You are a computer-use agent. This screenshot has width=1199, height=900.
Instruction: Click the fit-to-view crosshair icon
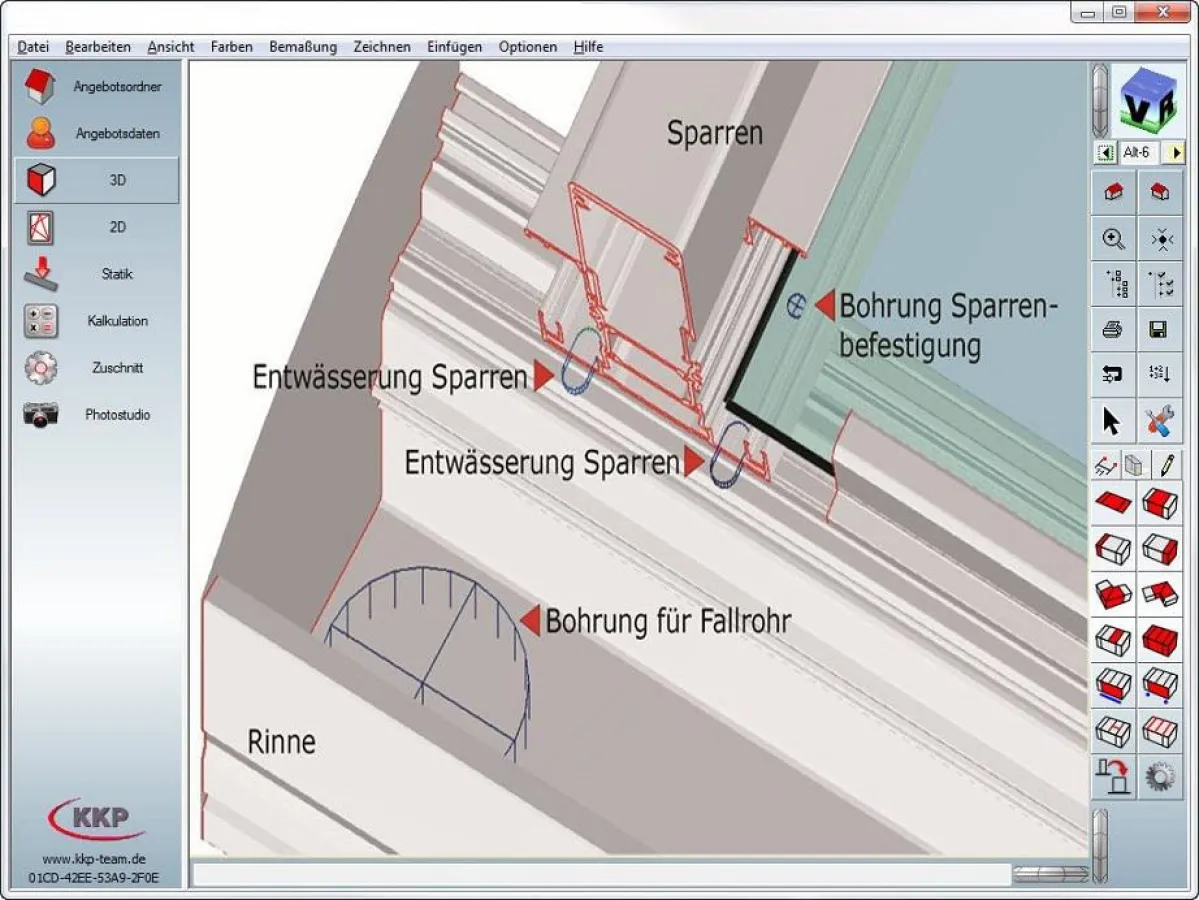tap(1161, 239)
